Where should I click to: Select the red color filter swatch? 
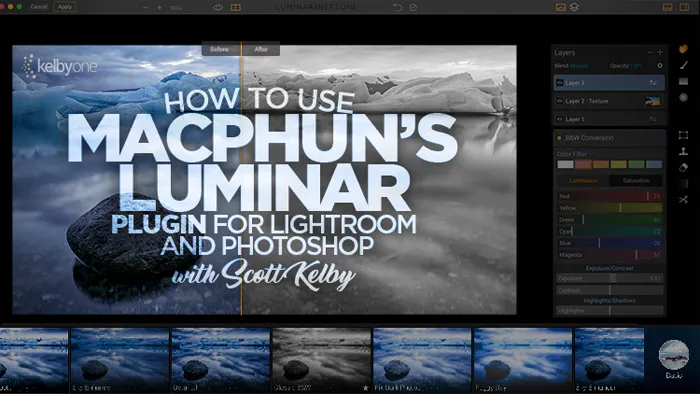(583, 164)
